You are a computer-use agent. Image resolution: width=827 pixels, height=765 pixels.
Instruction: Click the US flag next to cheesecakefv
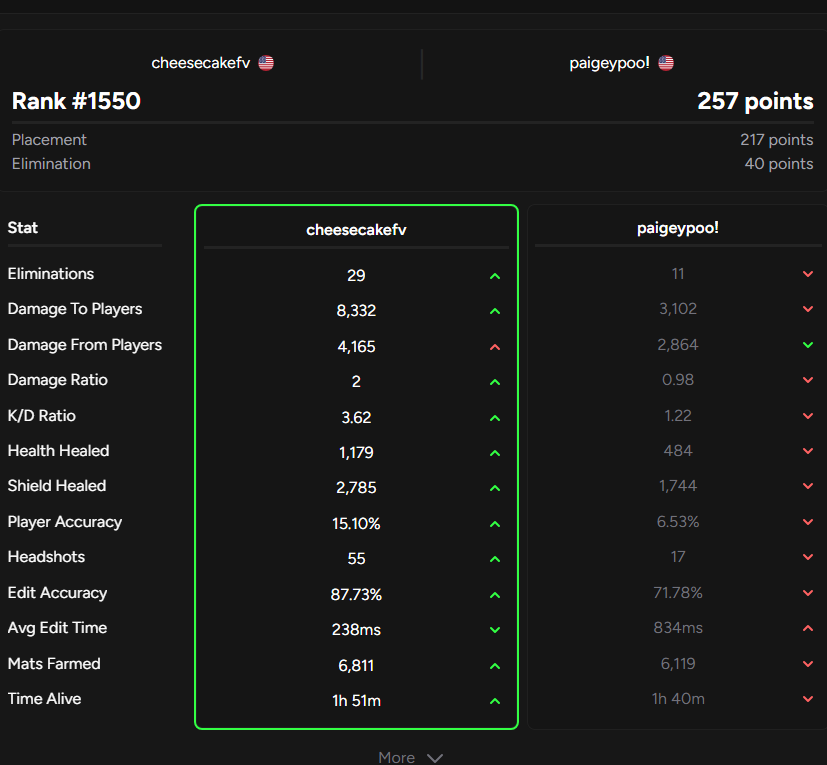click(266, 63)
